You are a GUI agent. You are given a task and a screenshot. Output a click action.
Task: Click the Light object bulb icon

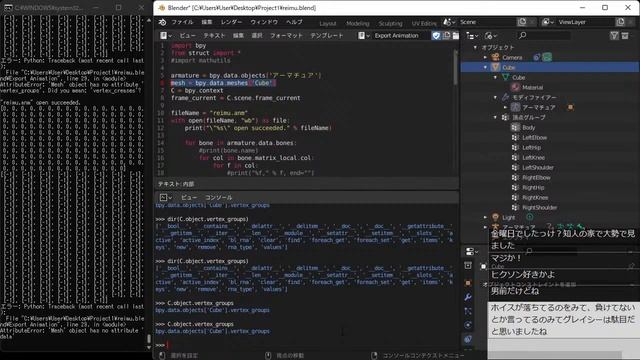click(496, 218)
